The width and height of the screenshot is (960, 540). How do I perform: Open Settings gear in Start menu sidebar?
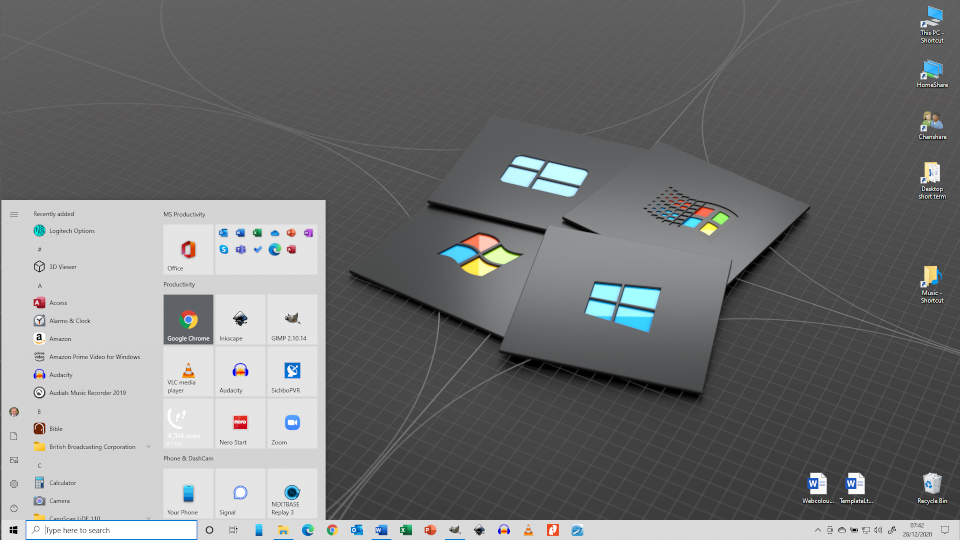(13, 484)
